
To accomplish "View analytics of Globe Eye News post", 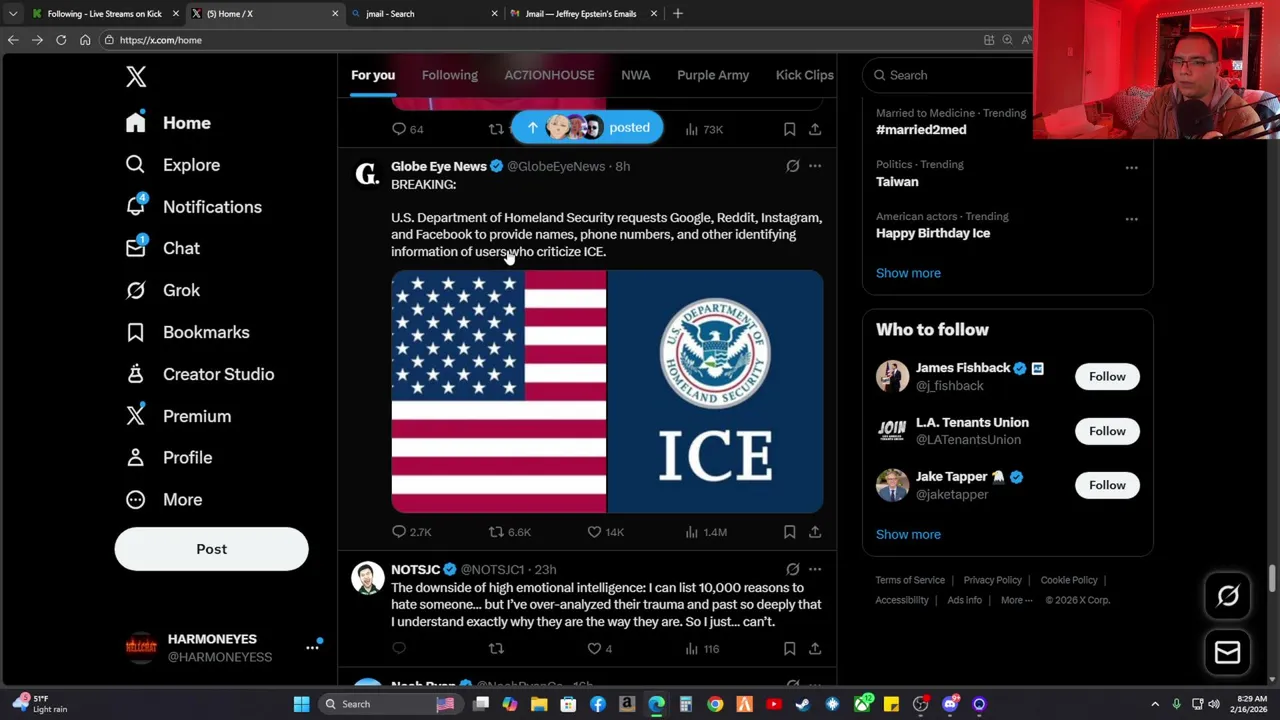I will coord(706,532).
